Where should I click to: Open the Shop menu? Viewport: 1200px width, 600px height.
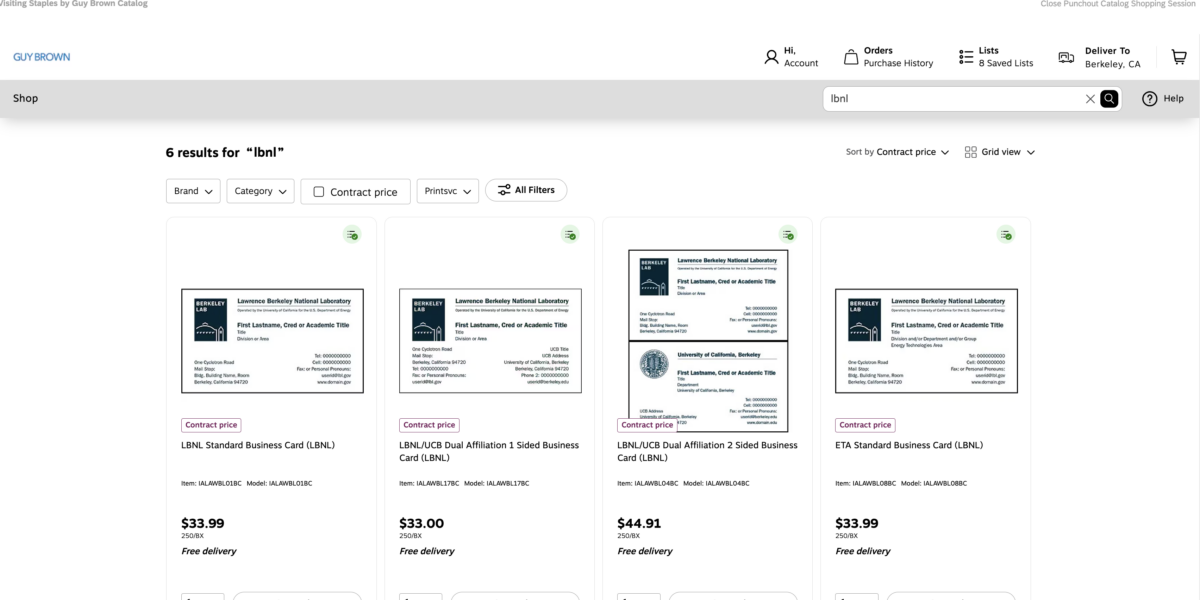(x=25, y=98)
